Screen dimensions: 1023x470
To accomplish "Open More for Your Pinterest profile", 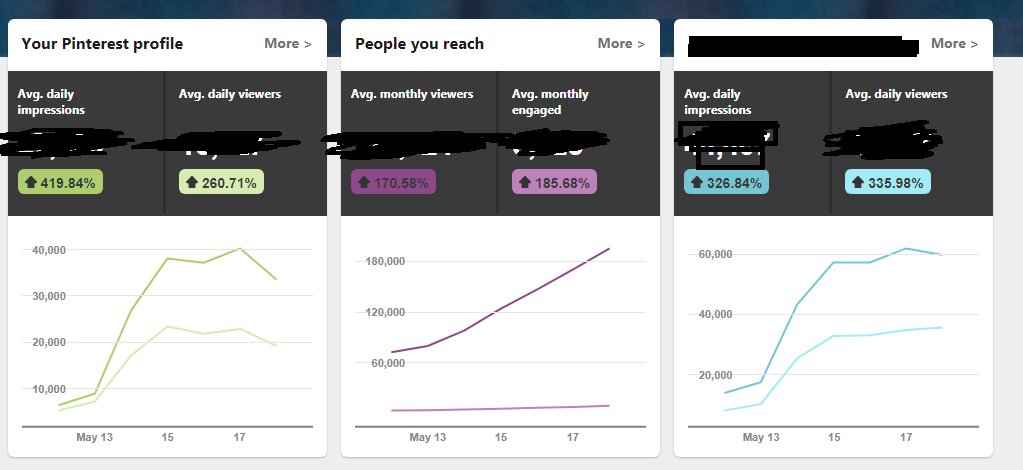I will 288,44.
